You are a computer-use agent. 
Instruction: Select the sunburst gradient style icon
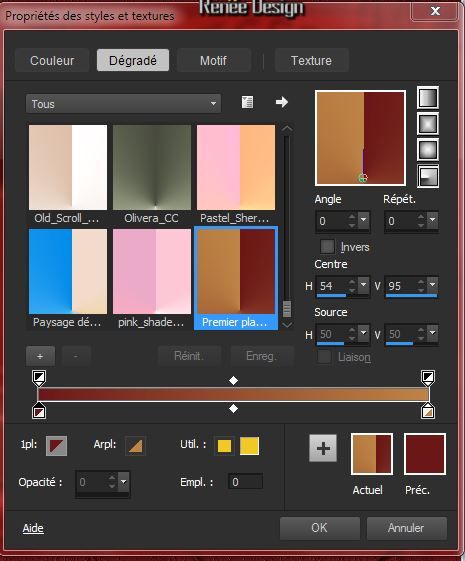tap(428, 150)
